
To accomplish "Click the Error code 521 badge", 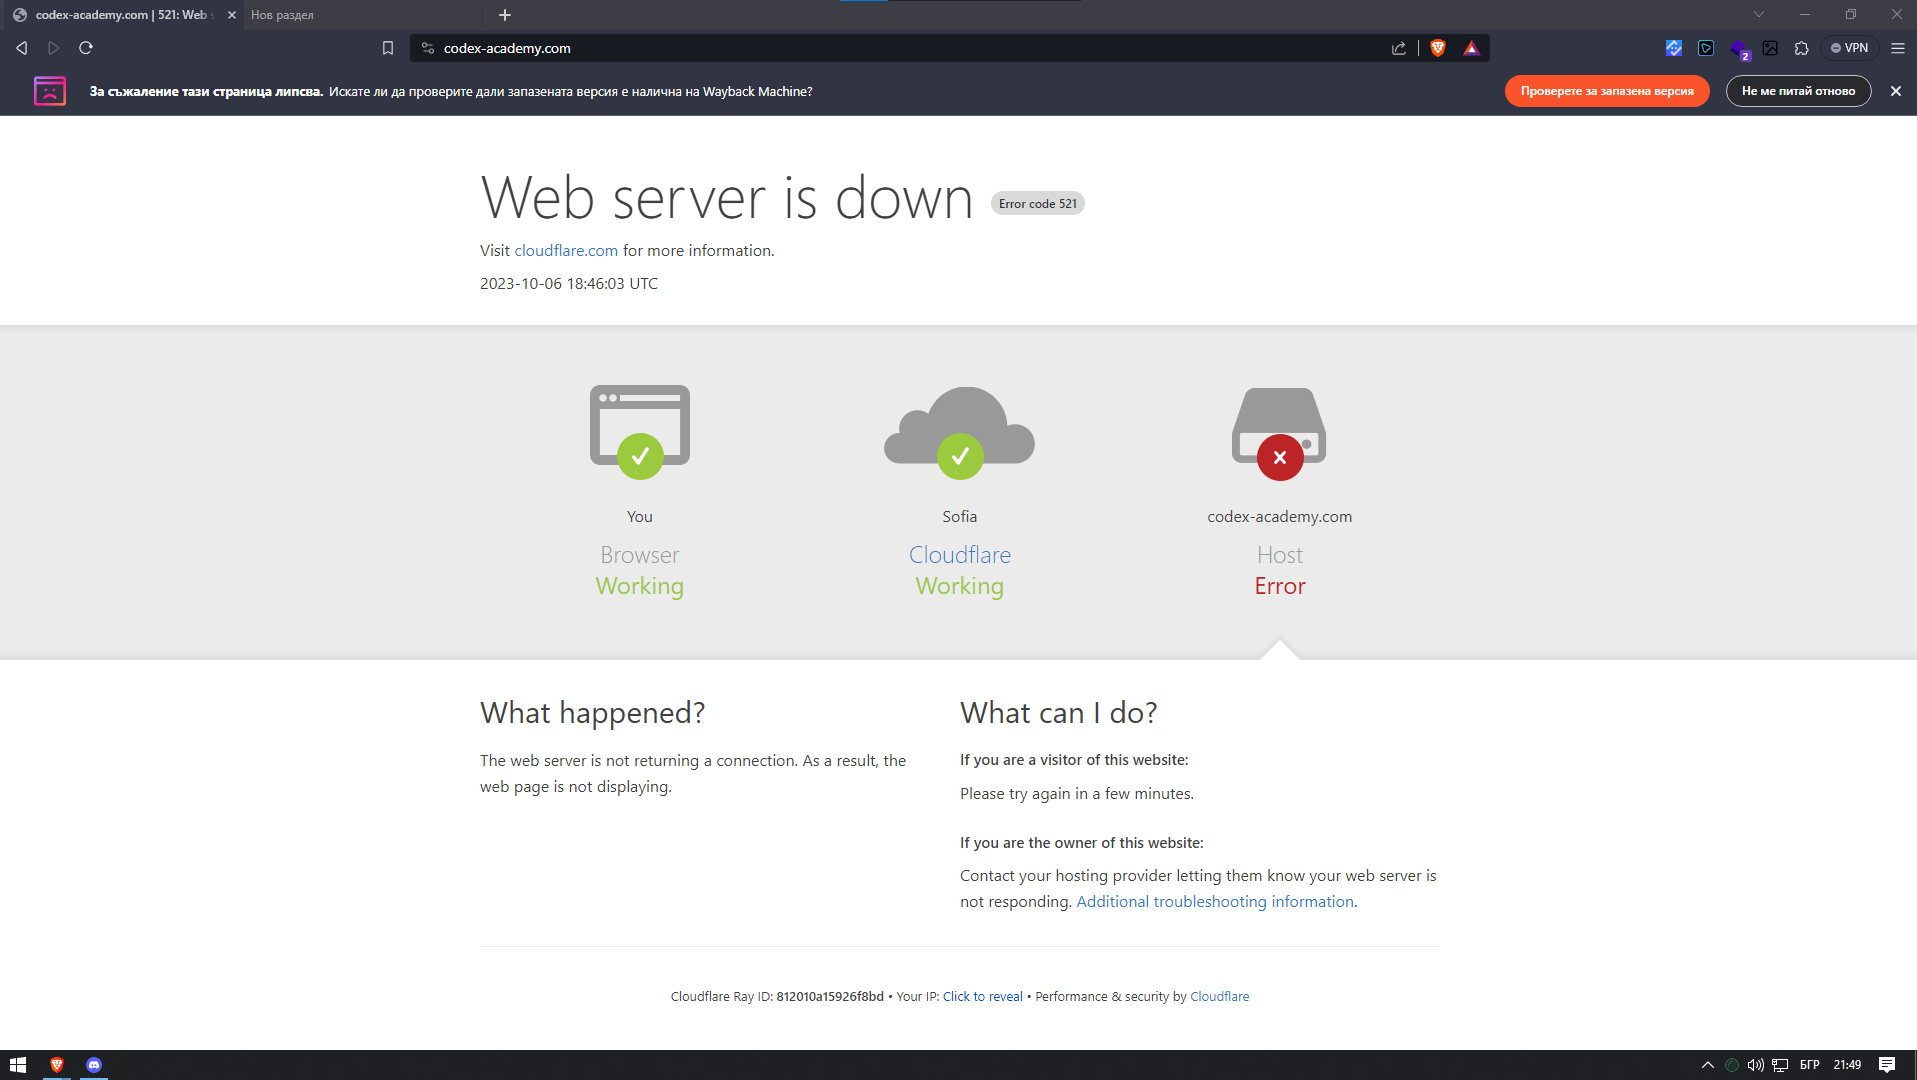I will pos(1038,204).
